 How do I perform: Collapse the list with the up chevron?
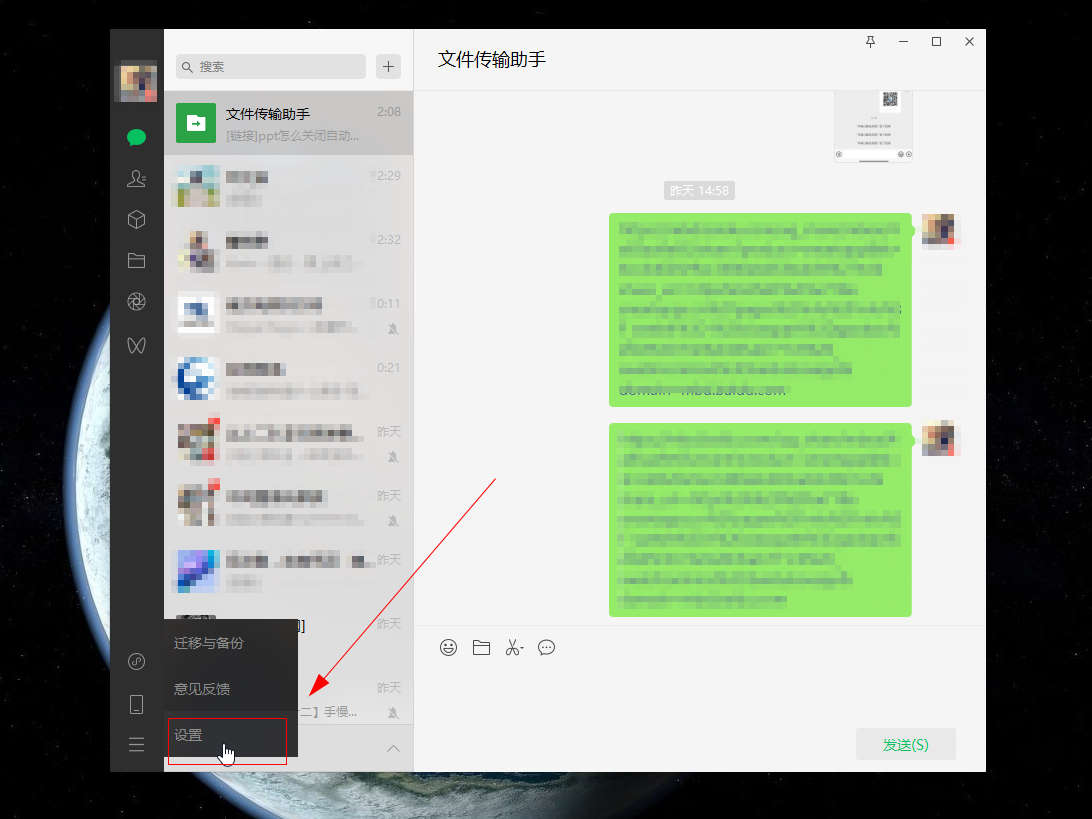(x=393, y=748)
